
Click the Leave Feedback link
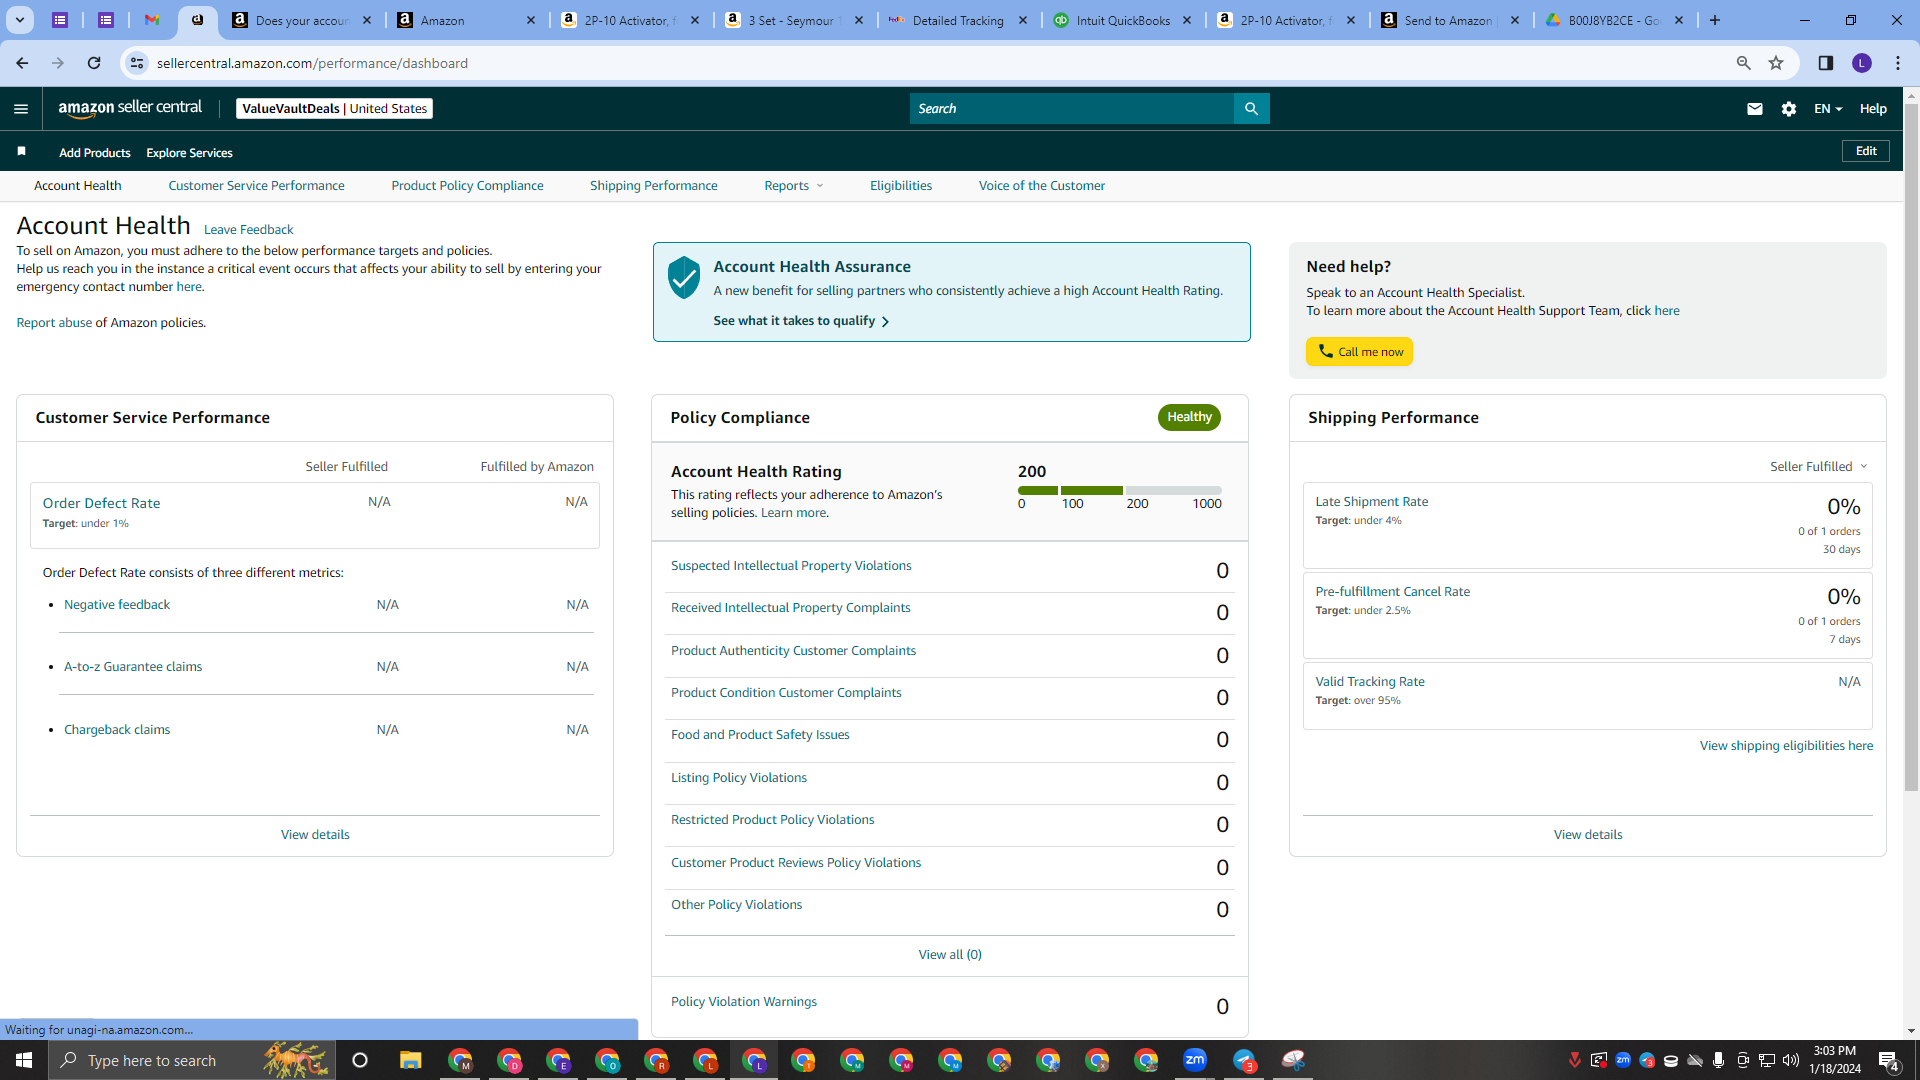249,230
